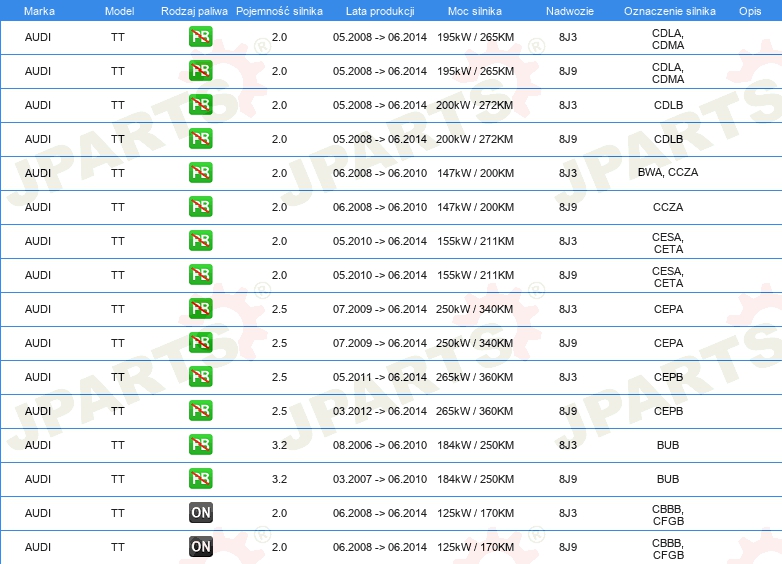
Task: Select 'CESA, CETA' in the 8J3 row
Action: (x=668, y=243)
